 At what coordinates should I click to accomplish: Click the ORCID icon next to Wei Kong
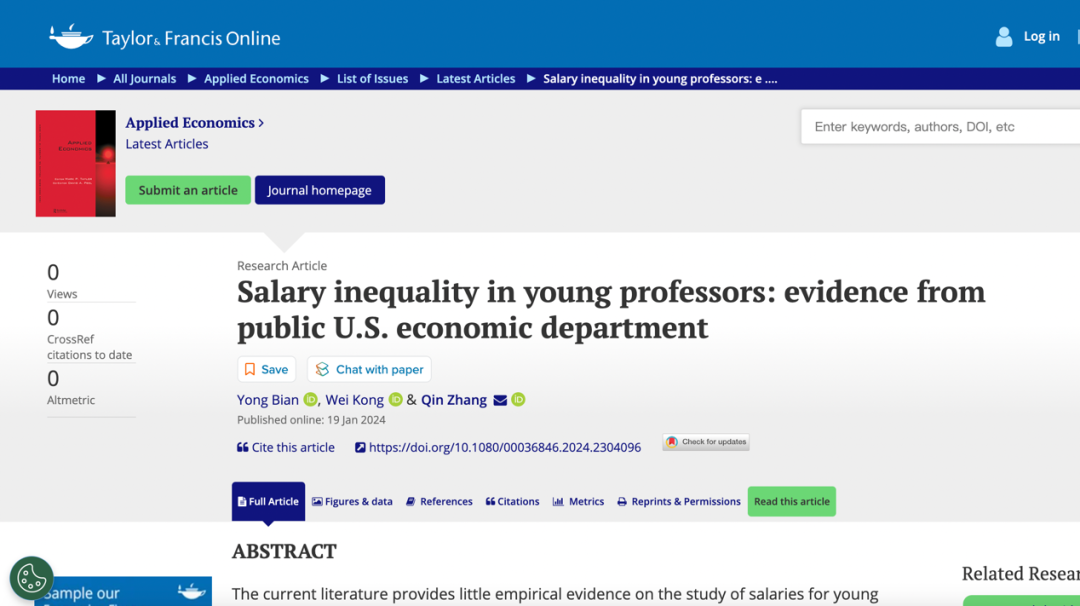(395, 399)
